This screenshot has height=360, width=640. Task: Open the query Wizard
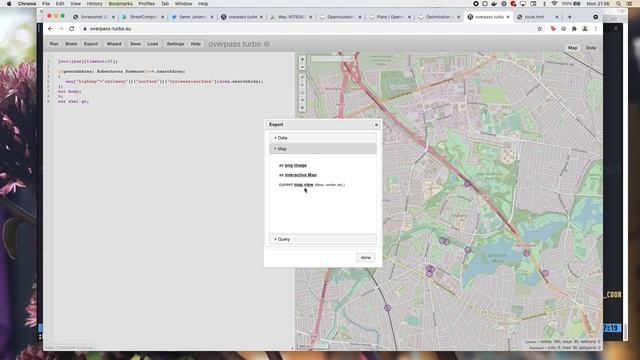click(114, 44)
